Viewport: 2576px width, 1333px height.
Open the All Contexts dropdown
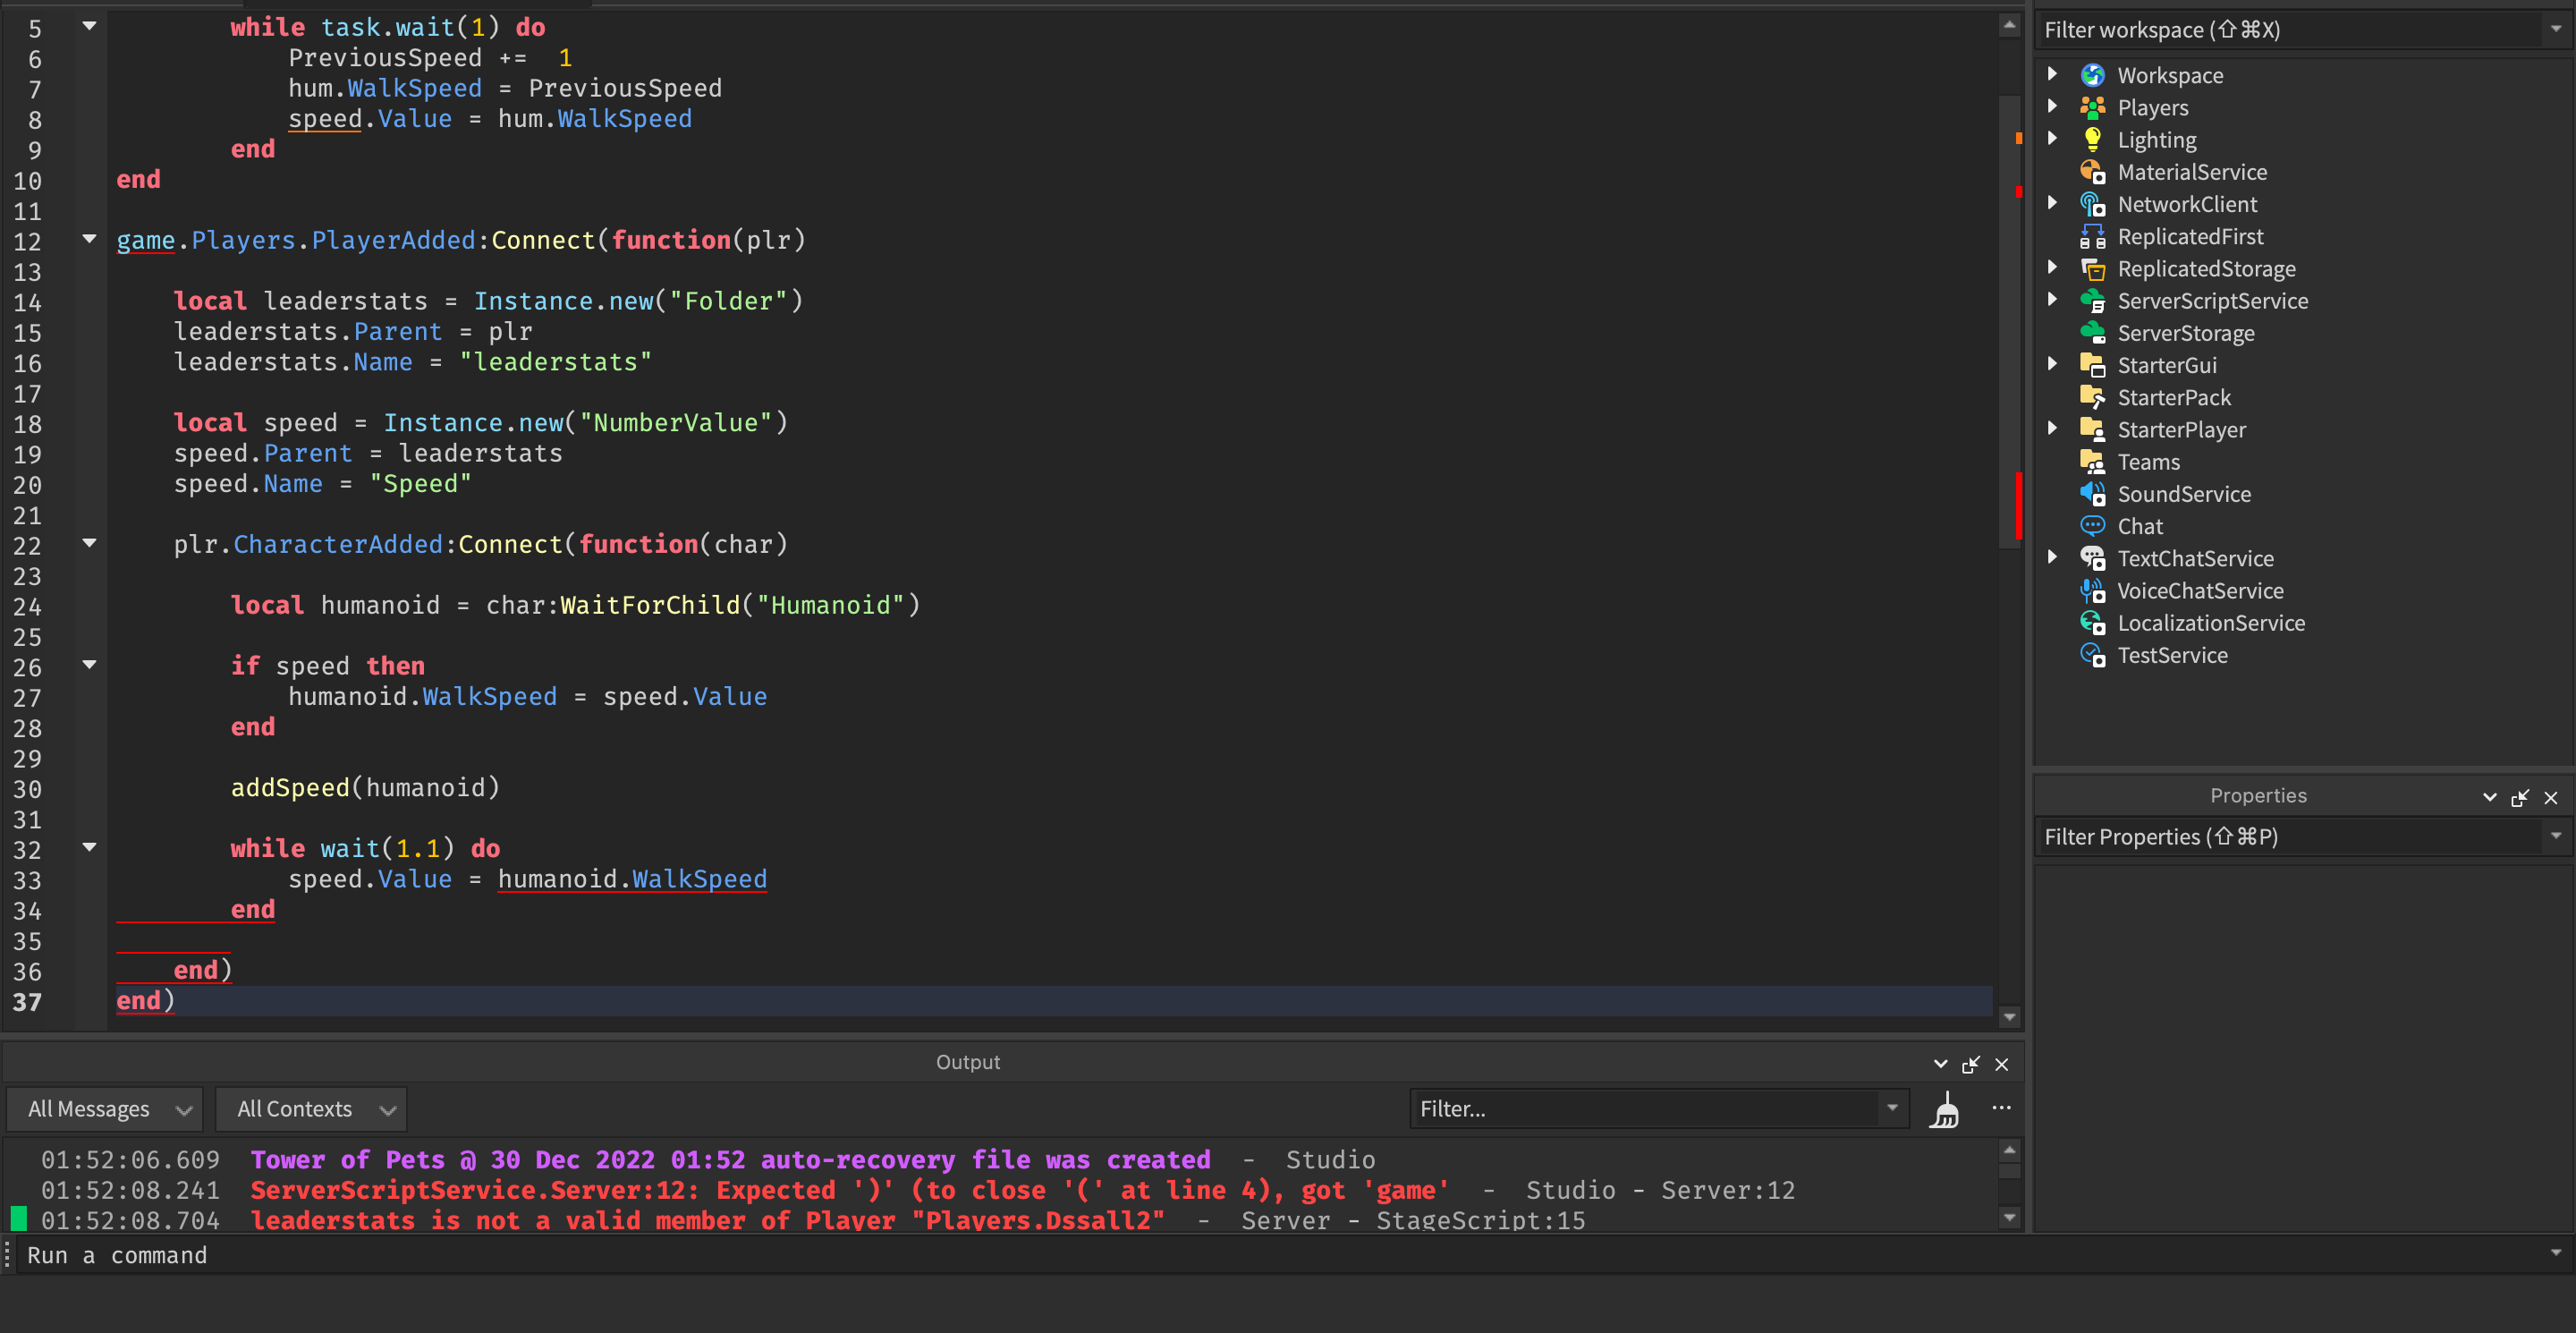tap(311, 1109)
